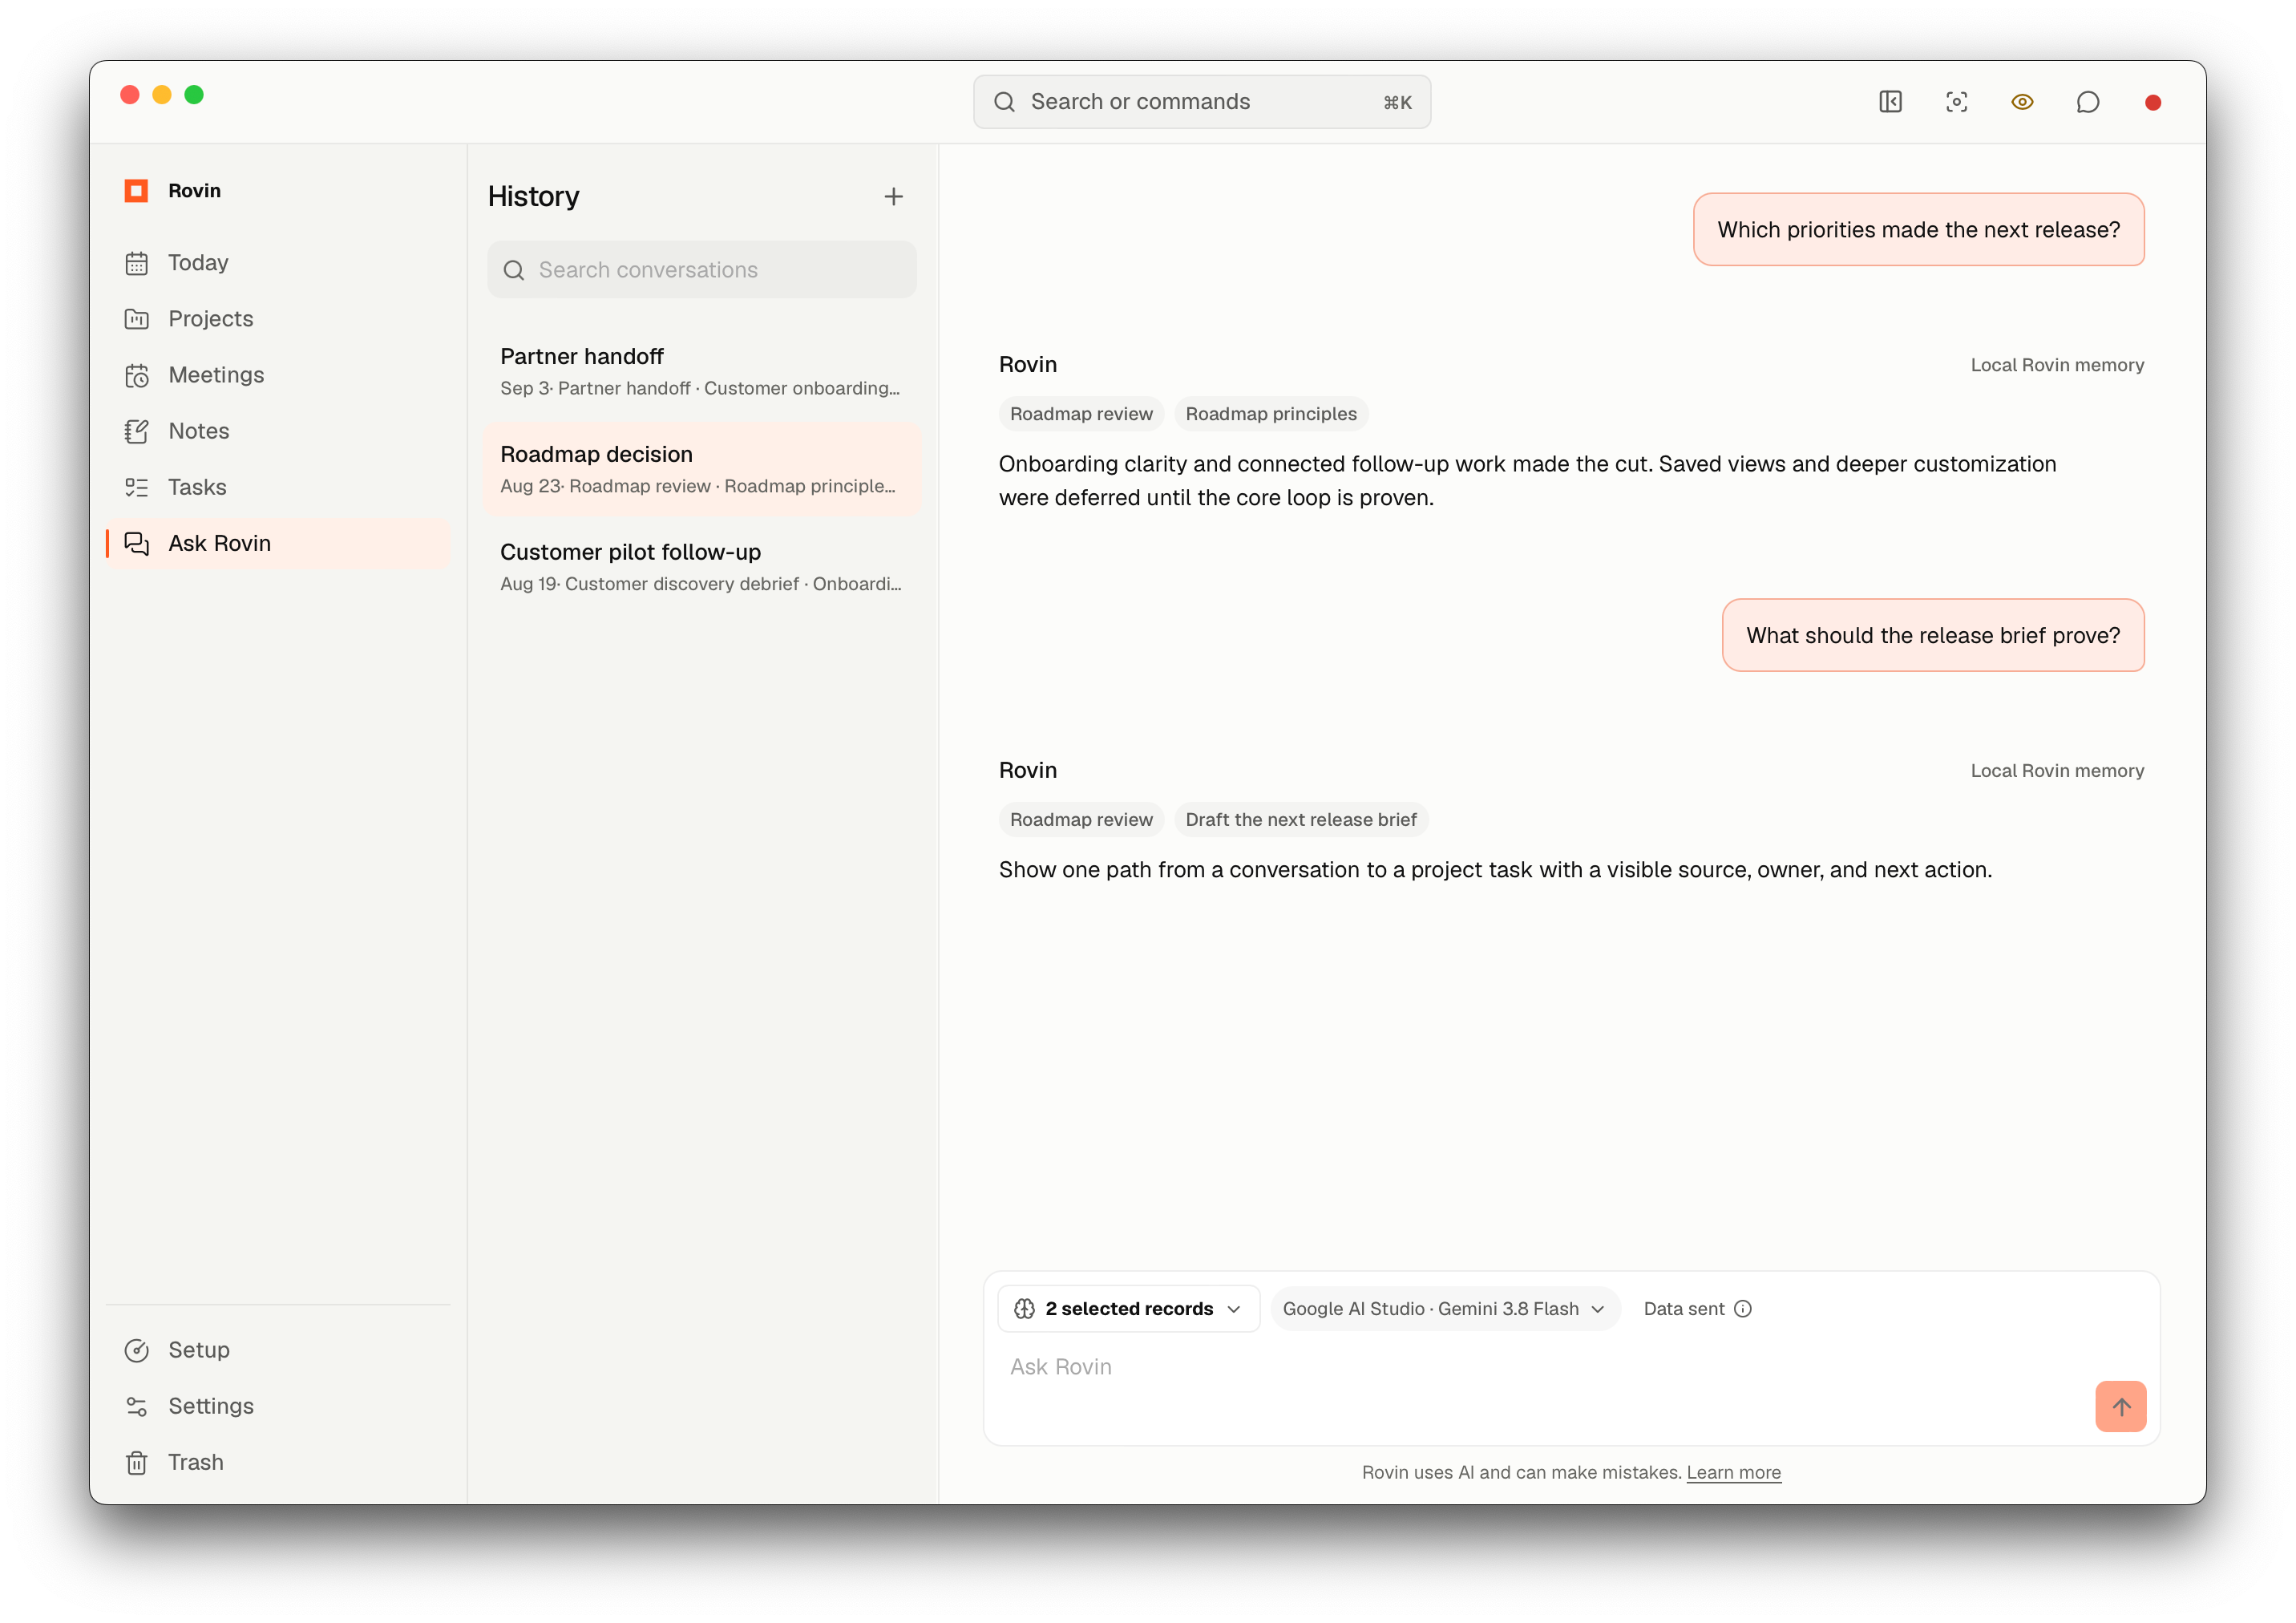2296x1623 pixels.
Task: Click the screen capture focus icon
Action: pos(1956,102)
